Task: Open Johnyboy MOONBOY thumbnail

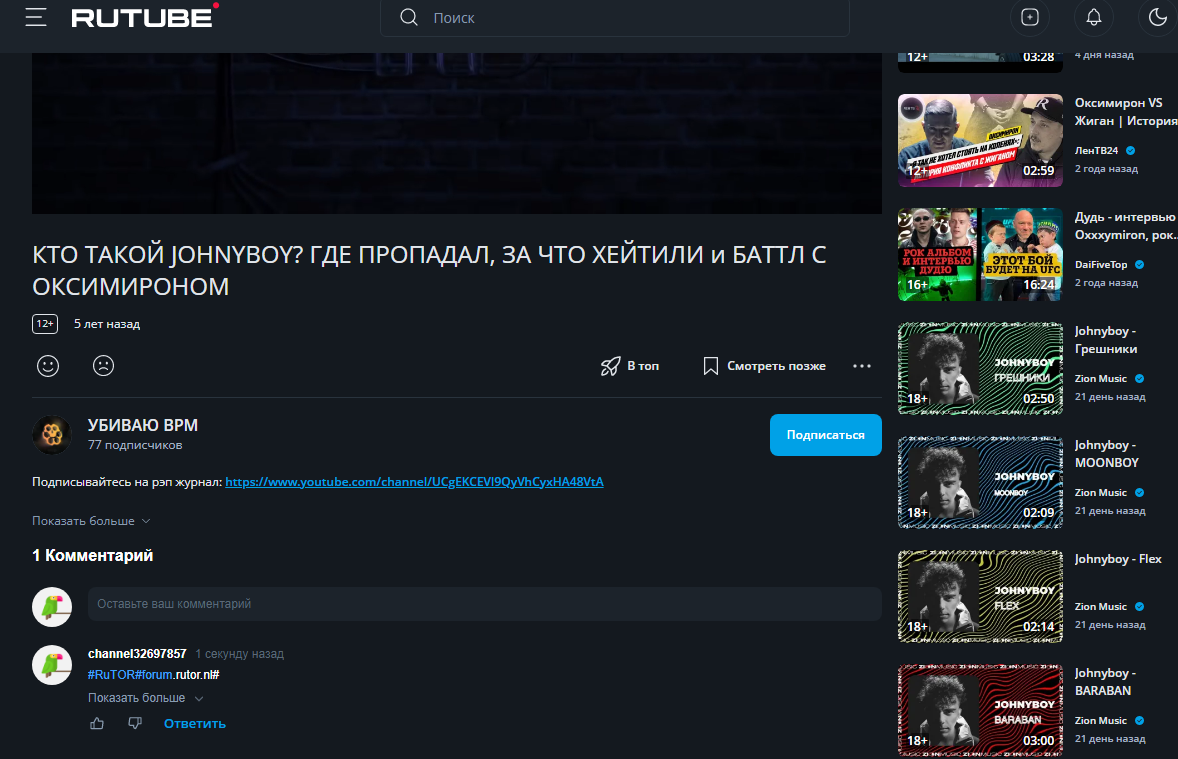Action: click(980, 483)
